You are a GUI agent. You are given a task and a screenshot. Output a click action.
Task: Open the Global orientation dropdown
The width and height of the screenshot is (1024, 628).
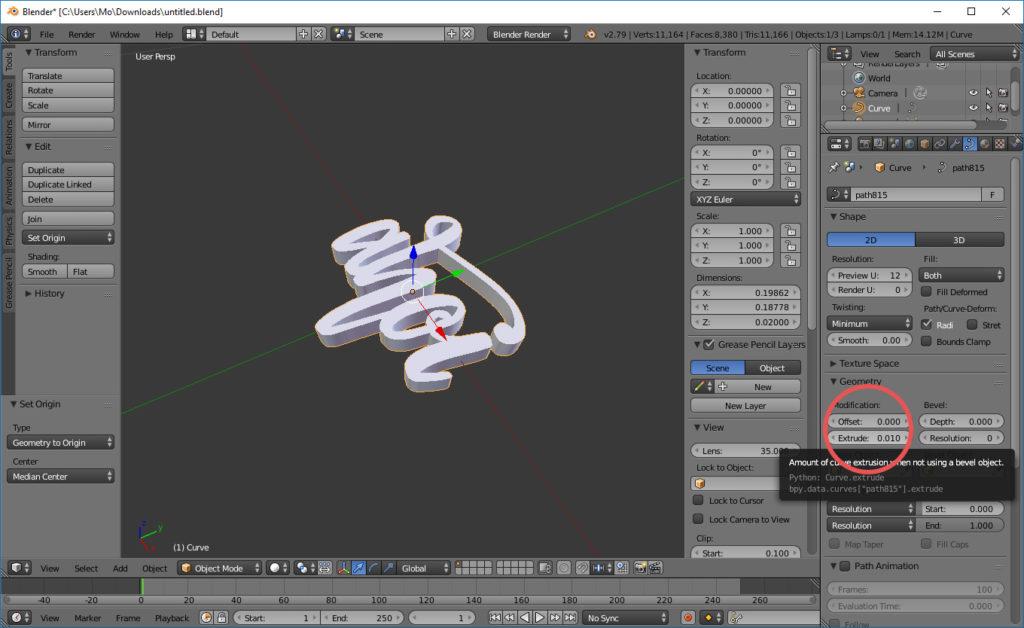(424, 568)
